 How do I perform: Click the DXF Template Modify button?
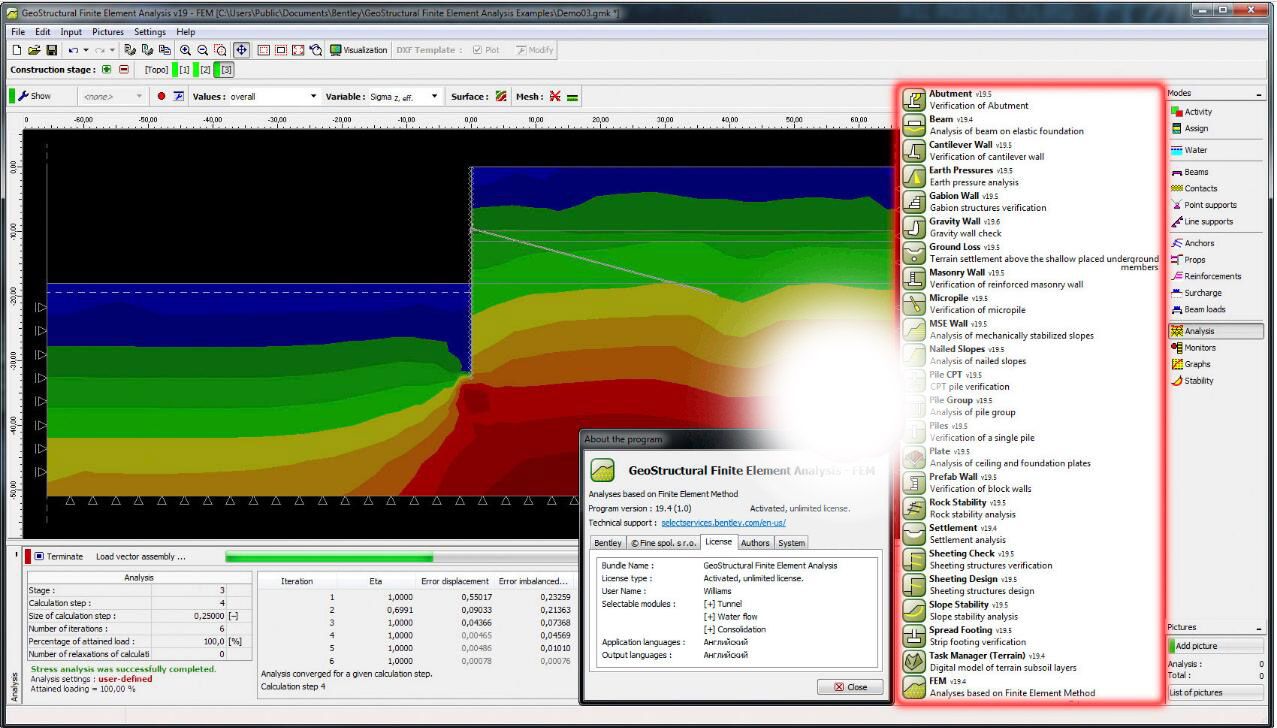[535, 50]
